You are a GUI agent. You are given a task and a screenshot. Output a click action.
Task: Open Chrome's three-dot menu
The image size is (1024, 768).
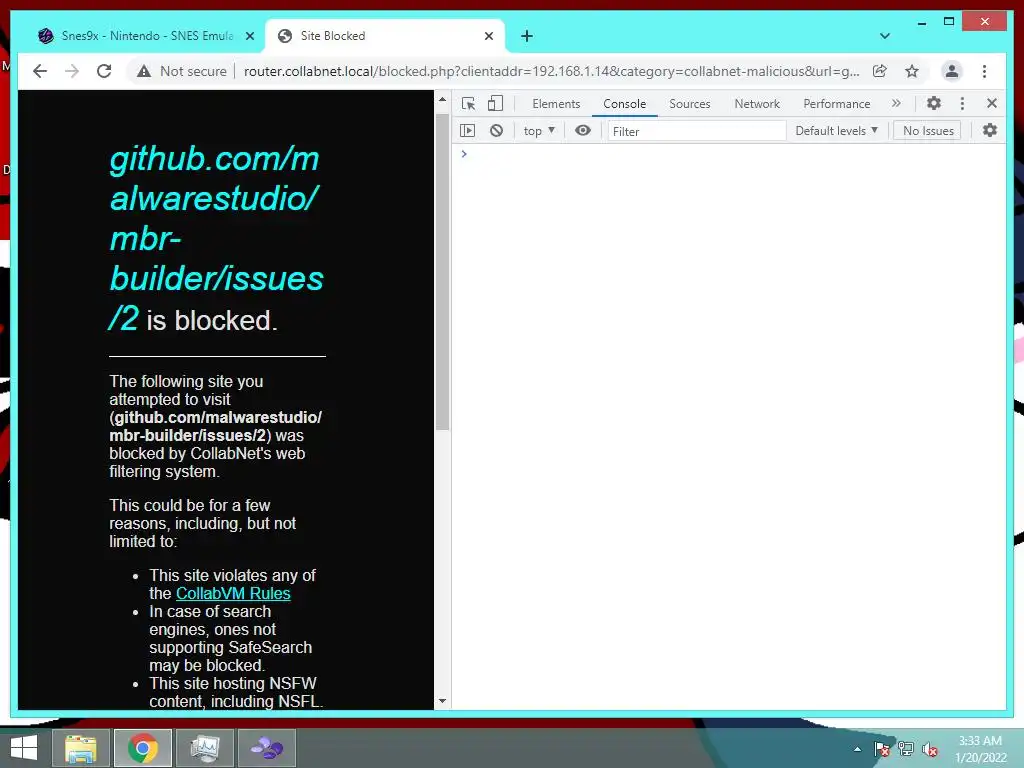[984, 71]
